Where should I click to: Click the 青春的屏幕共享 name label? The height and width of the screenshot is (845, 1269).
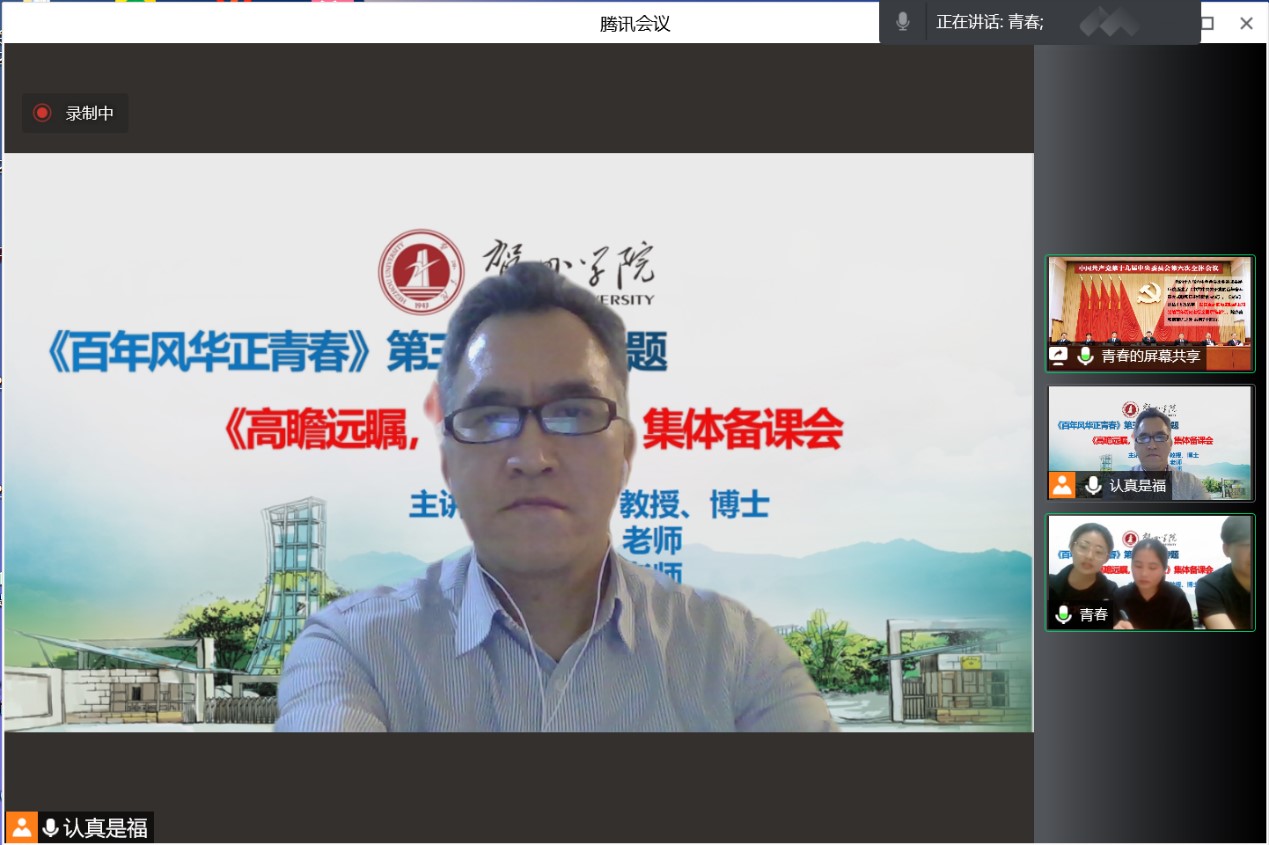(x=1150, y=356)
